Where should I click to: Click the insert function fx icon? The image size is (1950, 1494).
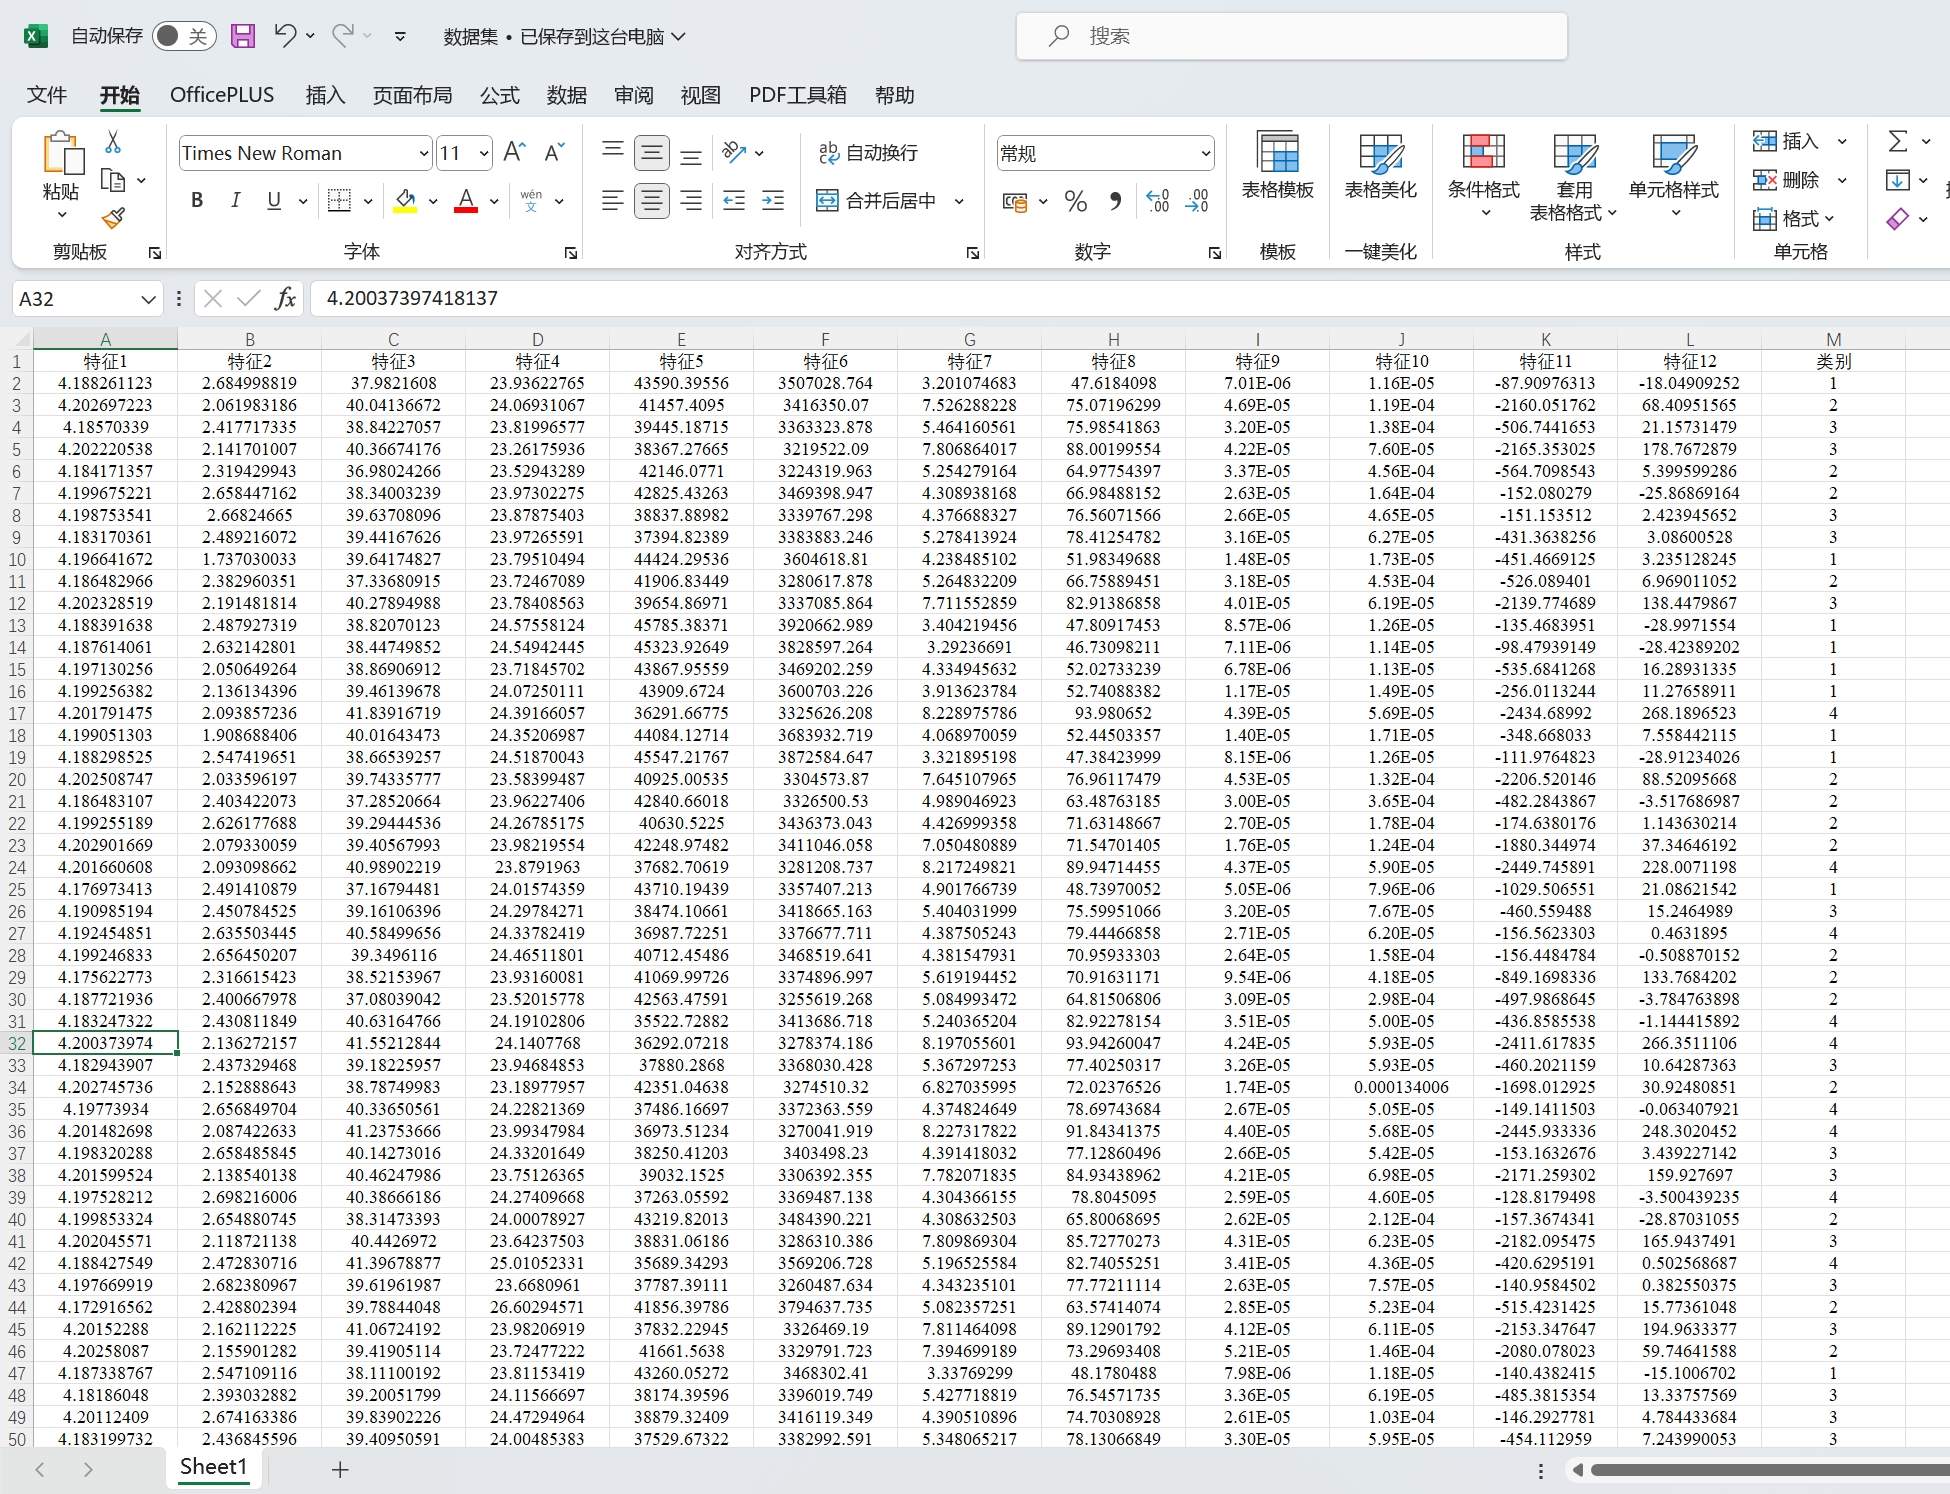click(286, 298)
